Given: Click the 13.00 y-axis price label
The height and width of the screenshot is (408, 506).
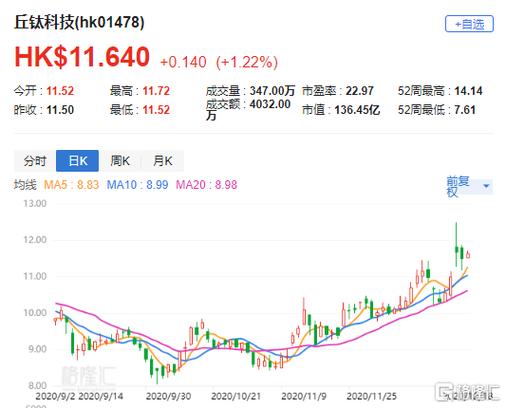Looking at the screenshot, I should (x=35, y=203).
